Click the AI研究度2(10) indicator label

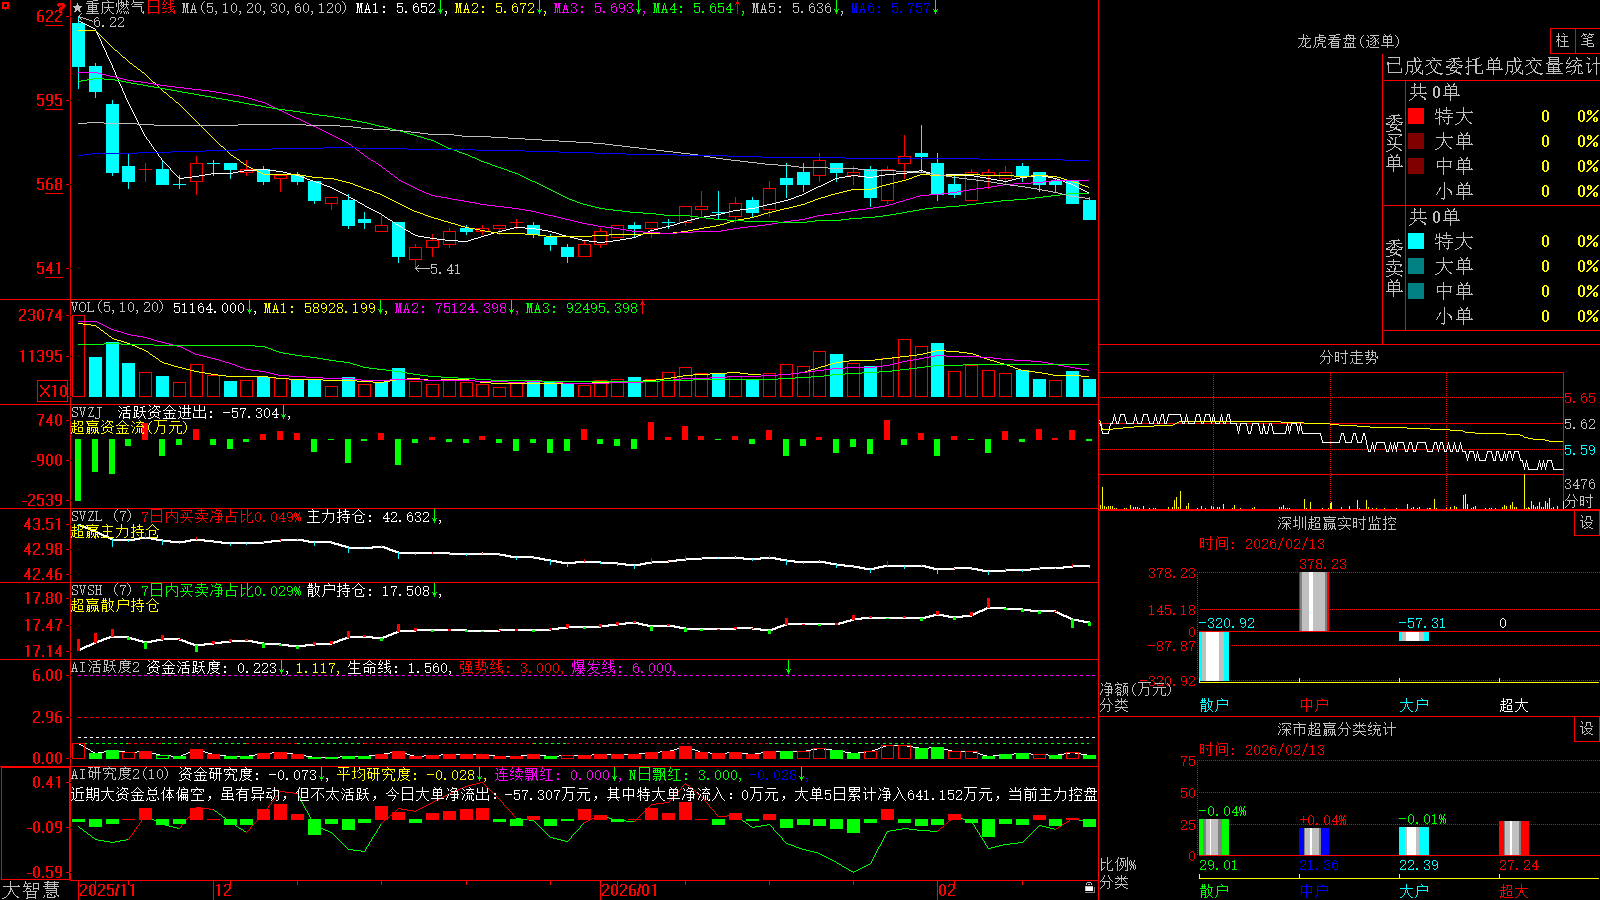coord(120,774)
